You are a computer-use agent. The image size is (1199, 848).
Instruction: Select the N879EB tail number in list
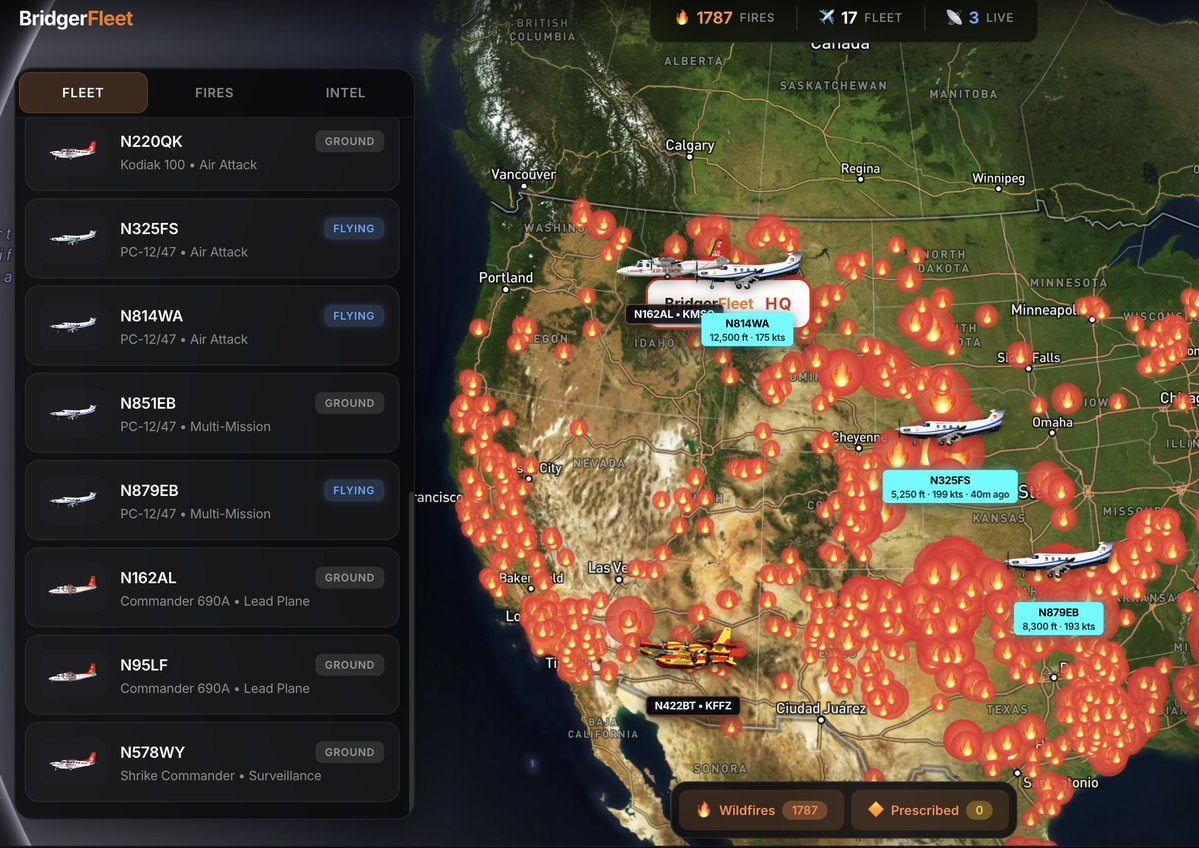149,490
